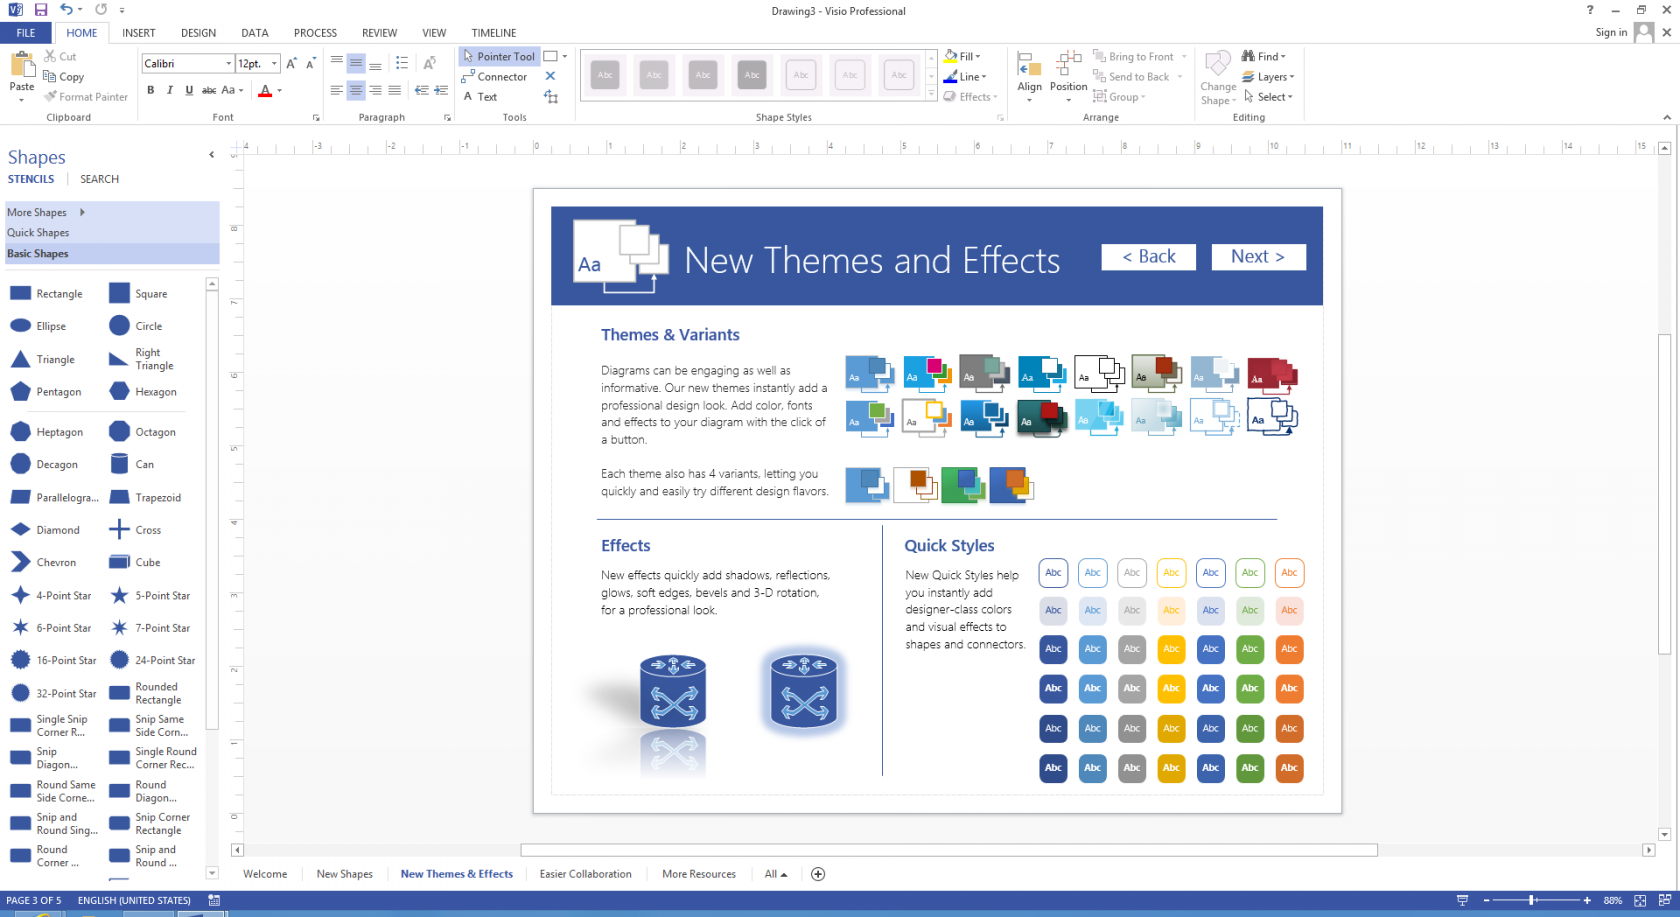Toggle italic formatting
The image size is (1680, 917).
coord(170,90)
